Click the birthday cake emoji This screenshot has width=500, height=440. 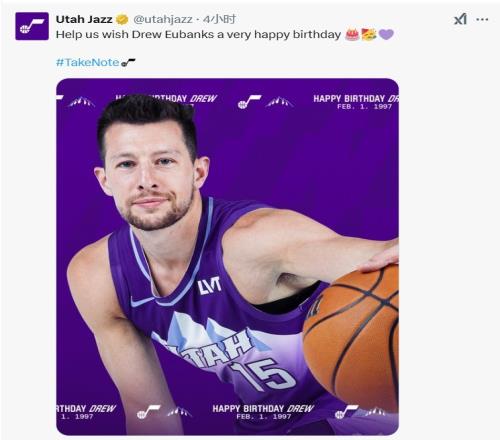pos(352,34)
